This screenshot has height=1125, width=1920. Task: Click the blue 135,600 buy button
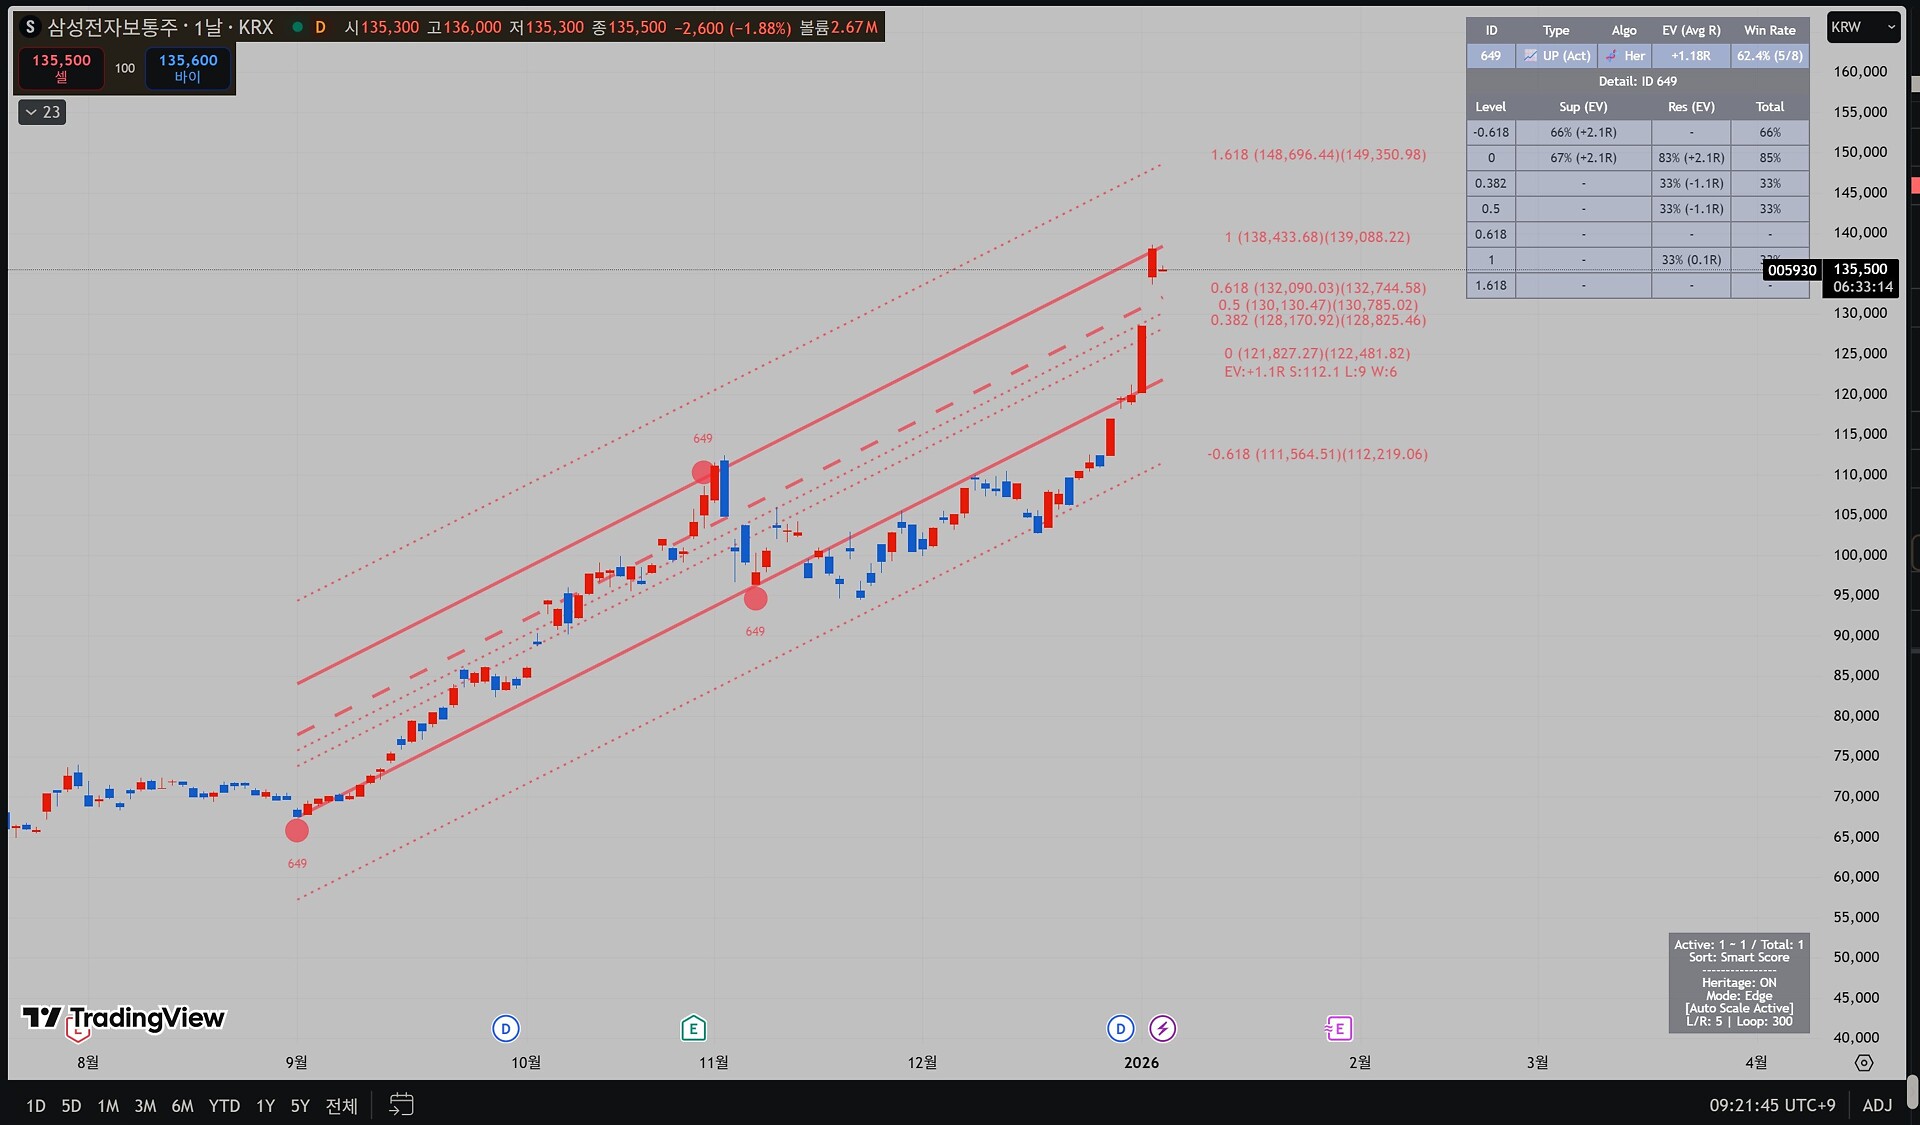coord(188,68)
